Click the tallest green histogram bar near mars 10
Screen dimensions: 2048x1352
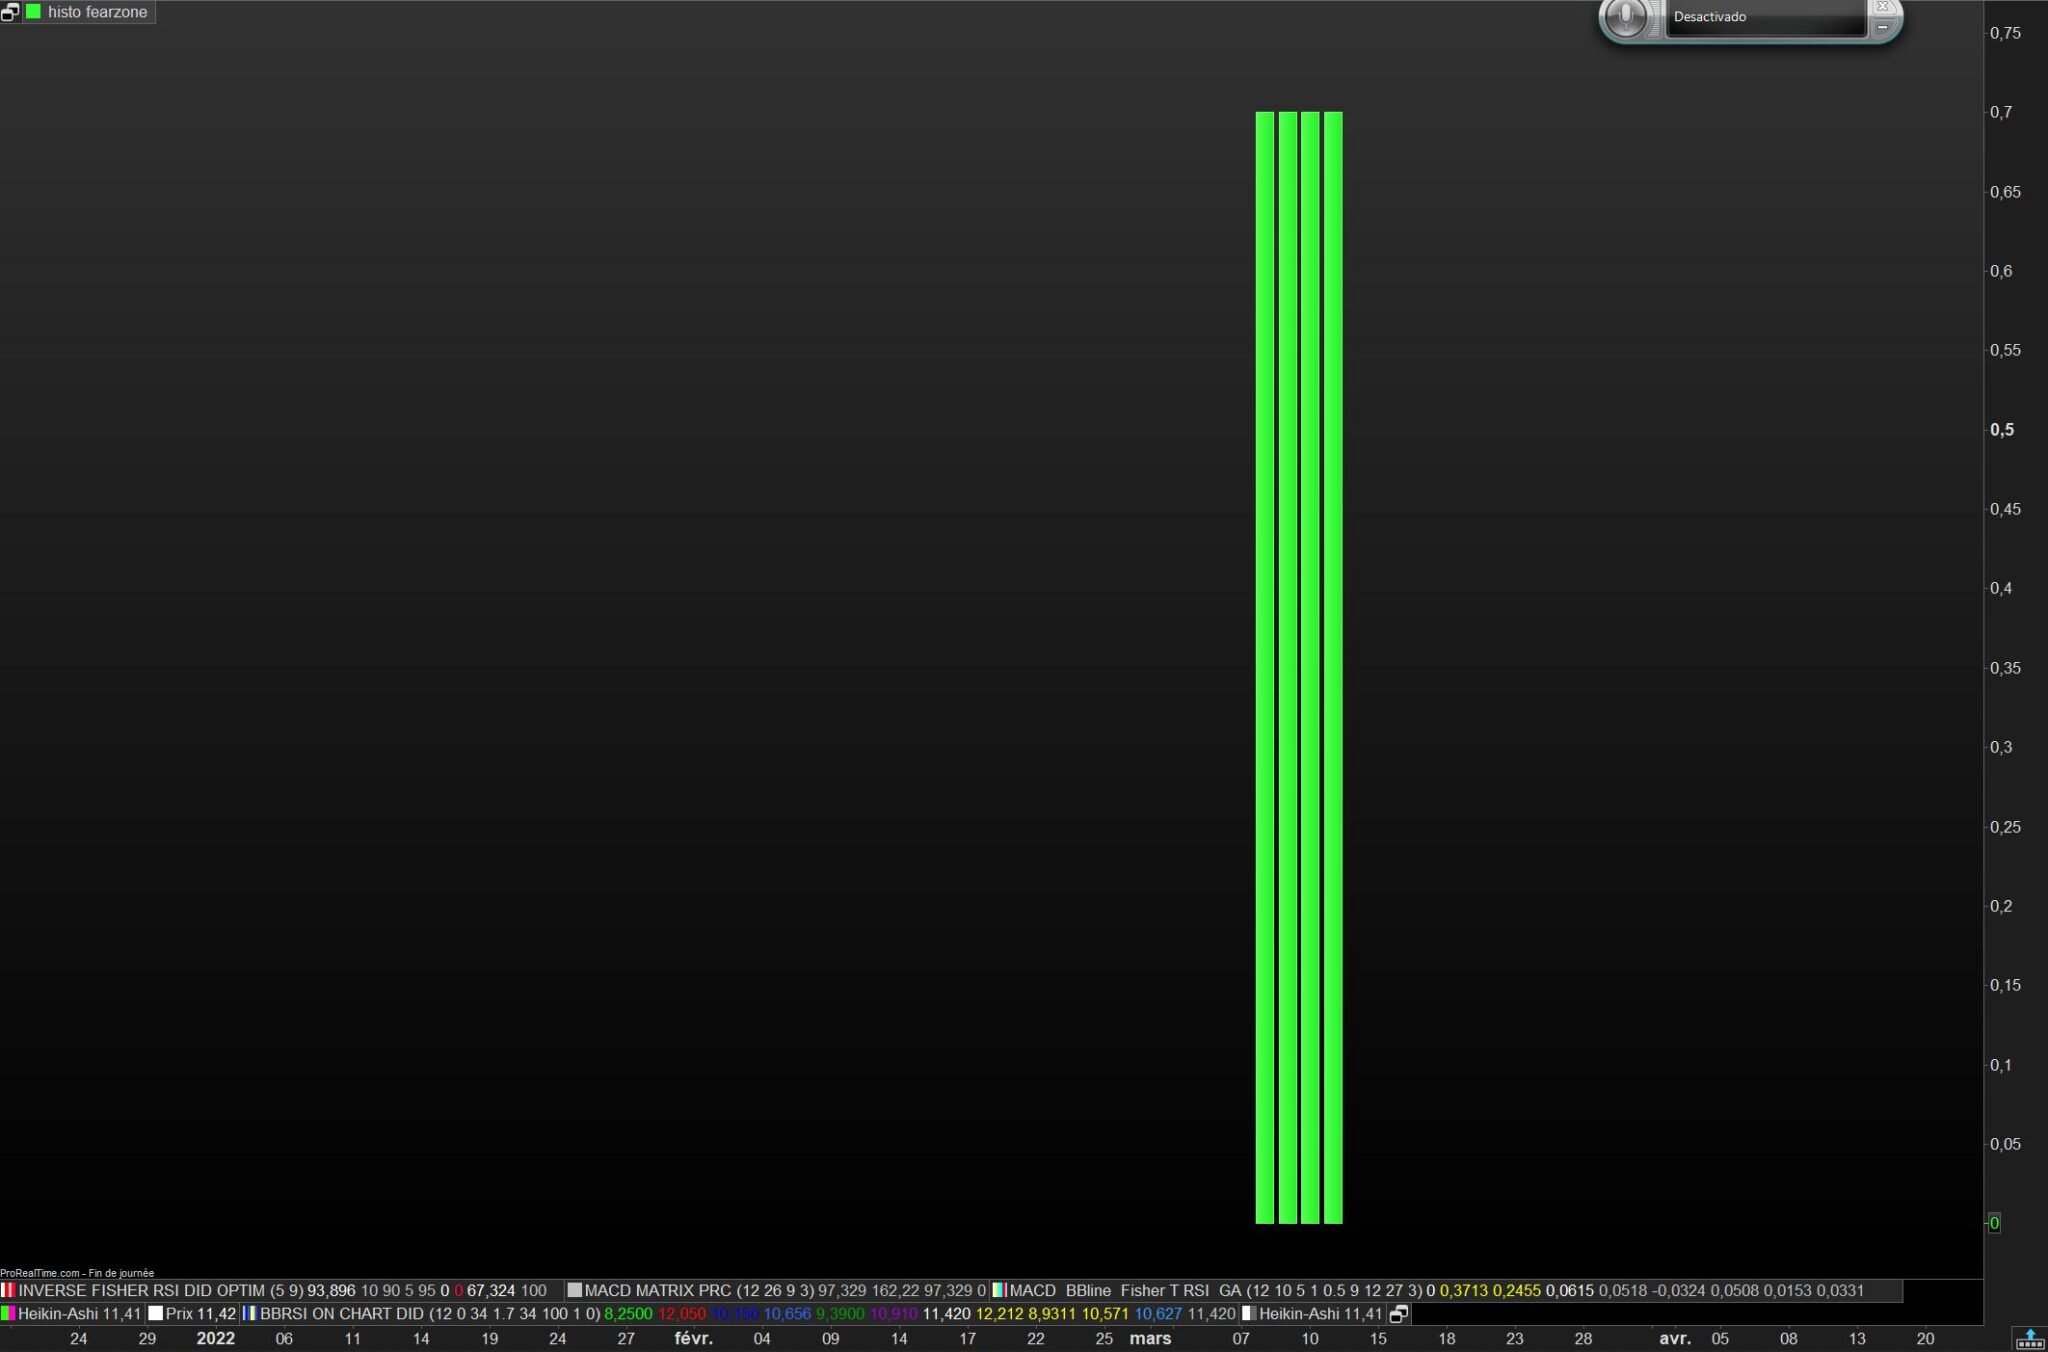pyautogui.click(x=1310, y=660)
